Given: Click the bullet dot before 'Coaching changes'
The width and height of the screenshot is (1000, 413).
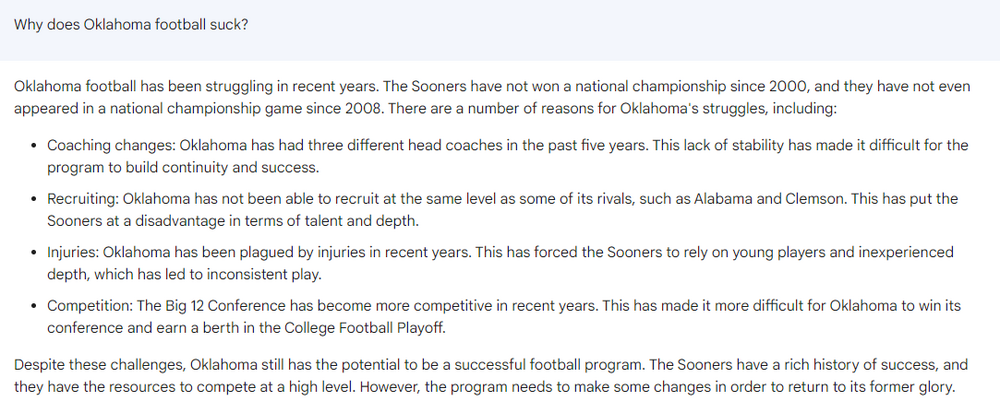Looking at the screenshot, I should tap(35, 146).
